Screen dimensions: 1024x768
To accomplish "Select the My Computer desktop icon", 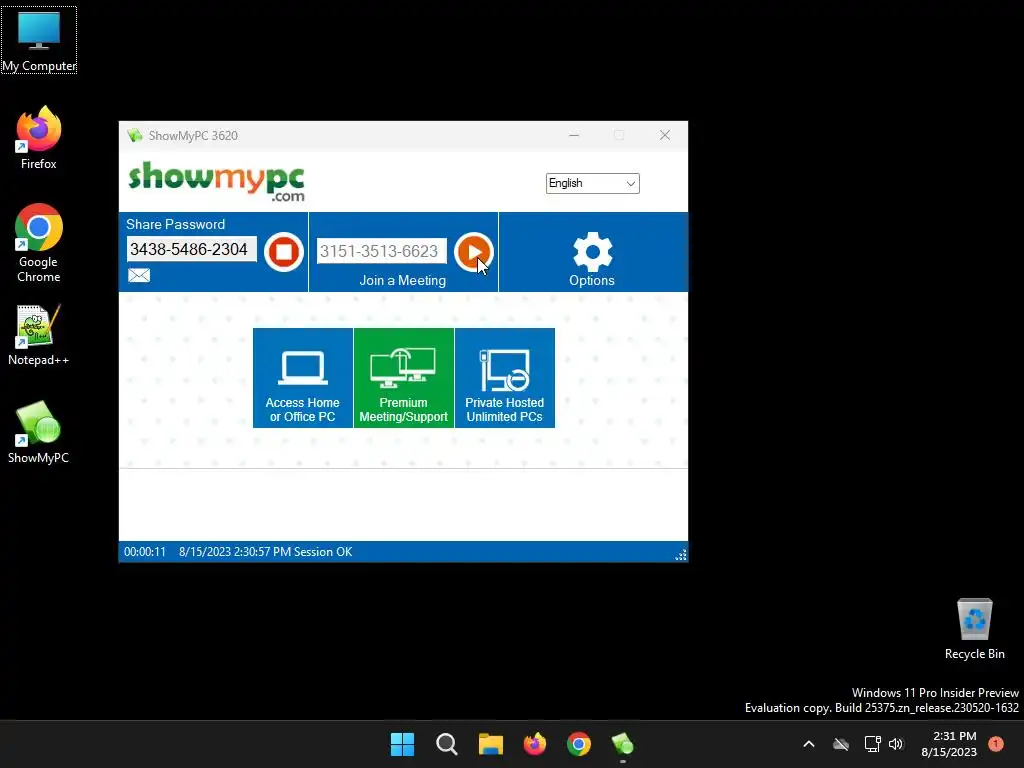I will click(x=39, y=40).
